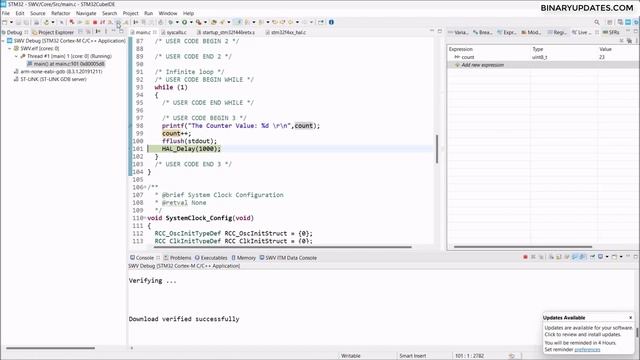Click the Build hammer icon in toolbar

[46, 22]
